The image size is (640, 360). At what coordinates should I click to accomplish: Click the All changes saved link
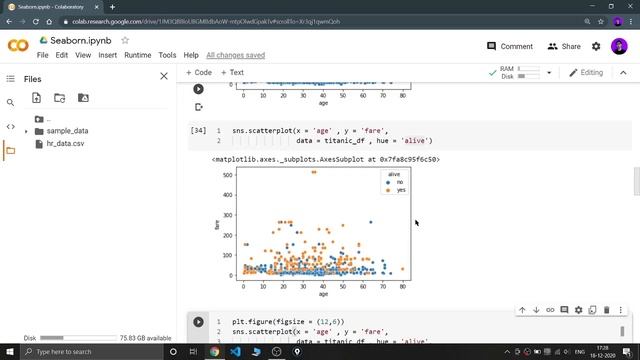pyautogui.click(x=236, y=55)
